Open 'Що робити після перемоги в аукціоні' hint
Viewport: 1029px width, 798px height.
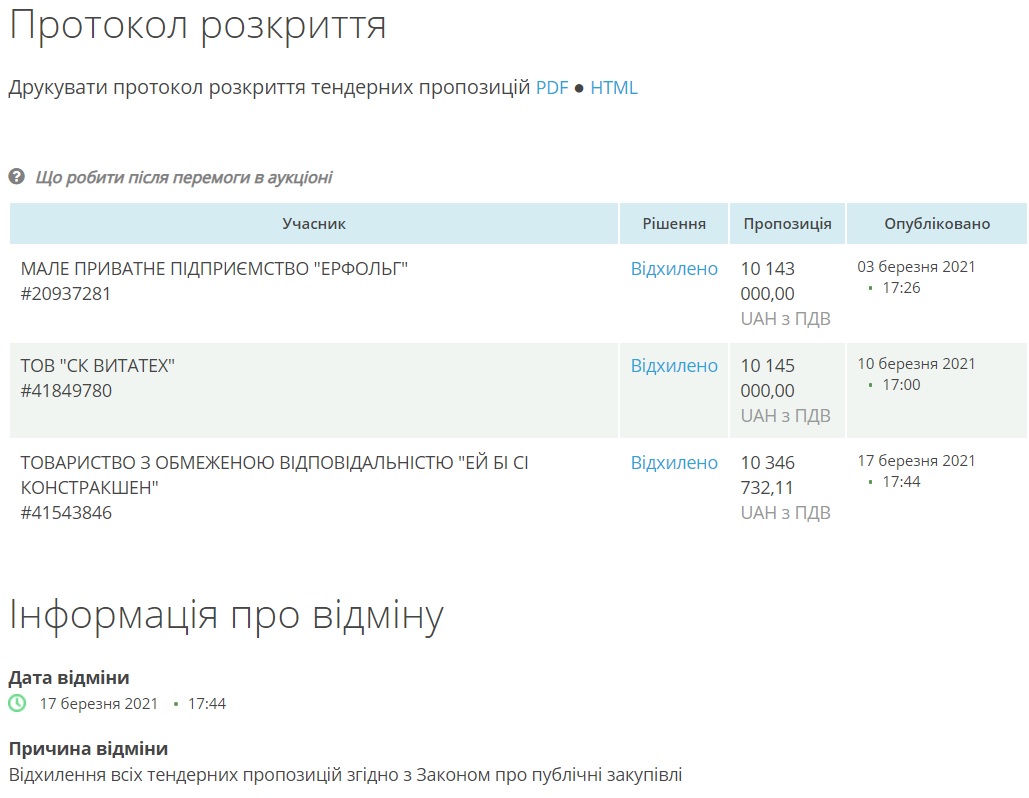pyautogui.click(x=183, y=178)
